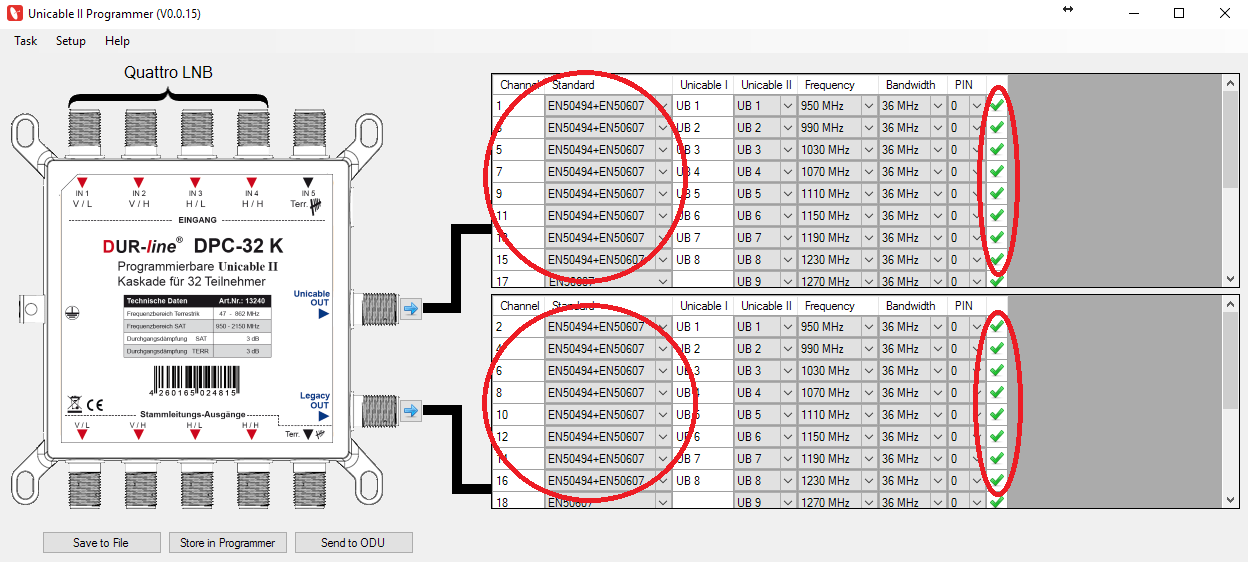The height and width of the screenshot is (562, 1248).
Task: Toggle the green check on channel 15 row
Action: click(x=996, y=260)
